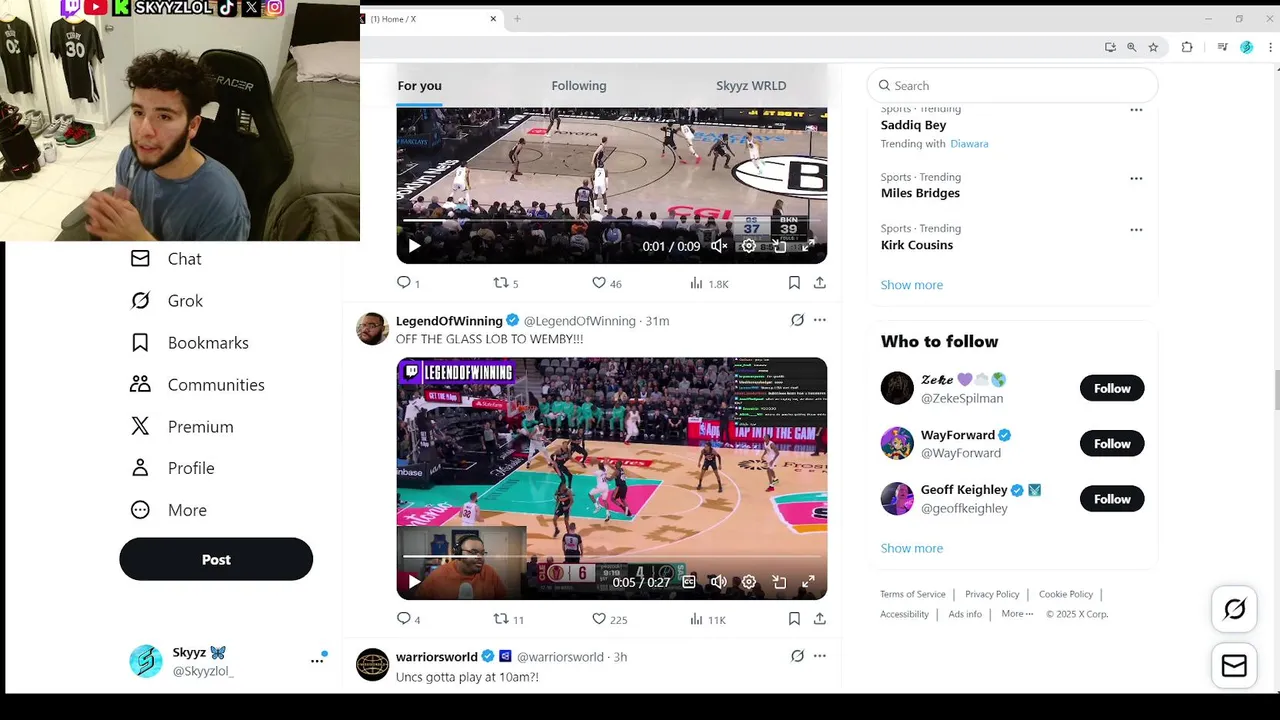Viewport: 1280px width, 720px height.
Task: Follow Geoff Keighley
Action: click(x=1112, y=499)
